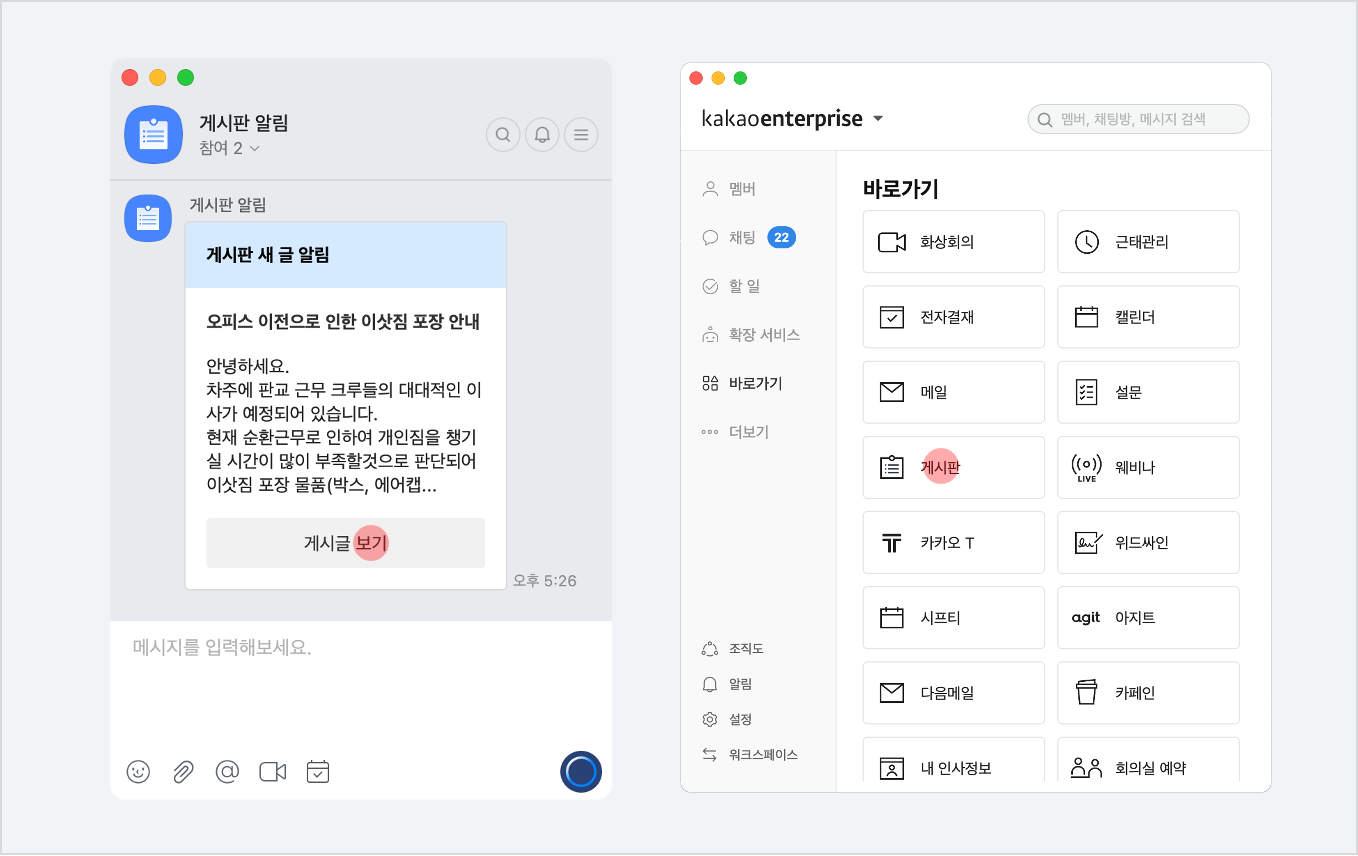Expand the 참여 2 participants chevron
The width and height of the screenshot is (1358, 856).
(x=254, y=148)
